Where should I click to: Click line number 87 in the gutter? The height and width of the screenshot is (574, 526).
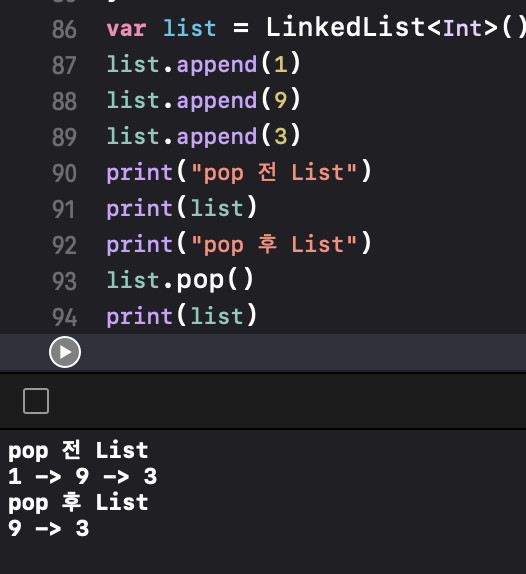click(64, 65)
